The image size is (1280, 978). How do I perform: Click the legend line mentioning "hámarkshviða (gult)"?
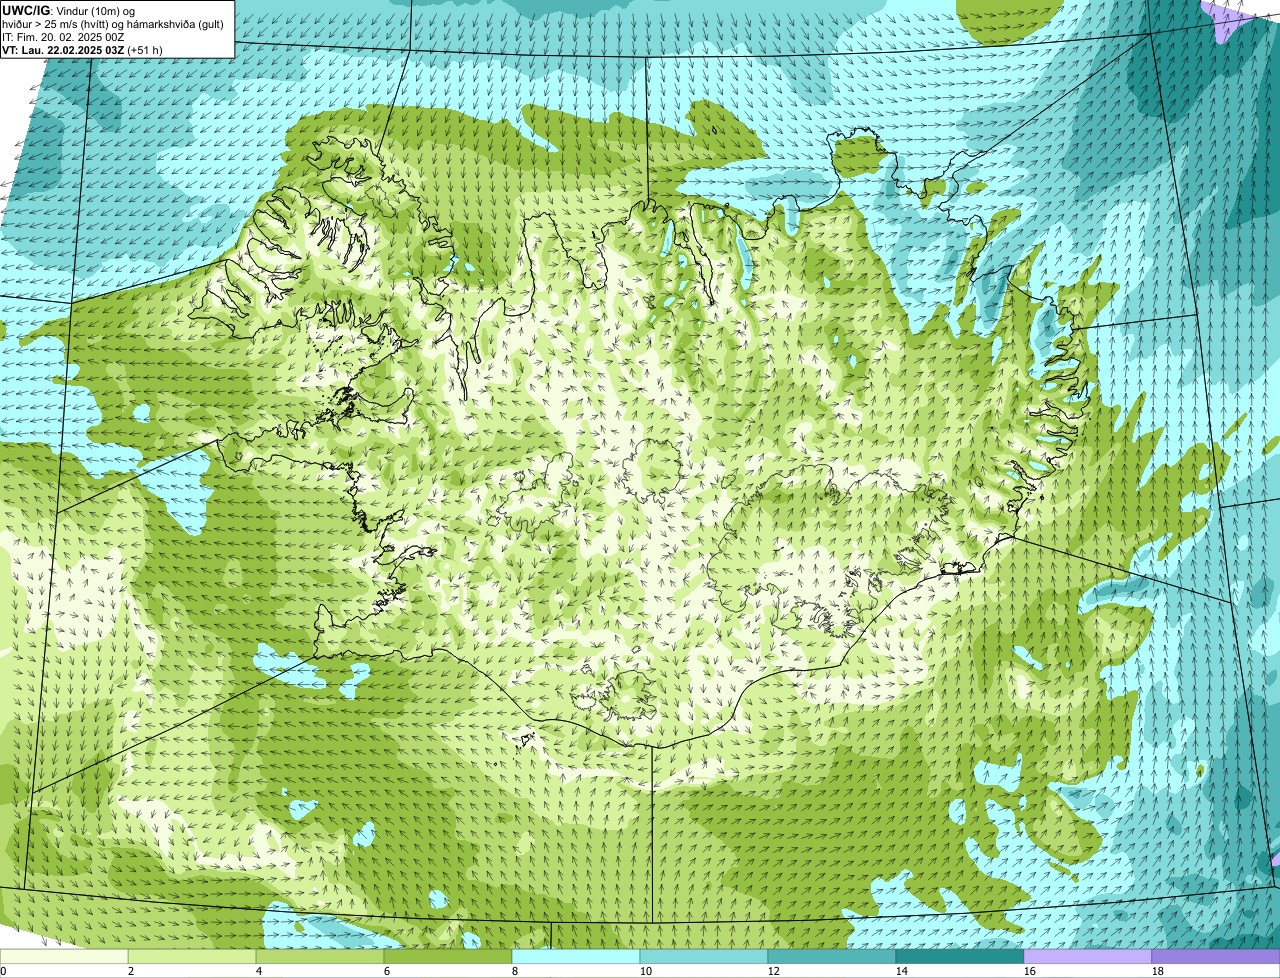[x=113, y=23]
